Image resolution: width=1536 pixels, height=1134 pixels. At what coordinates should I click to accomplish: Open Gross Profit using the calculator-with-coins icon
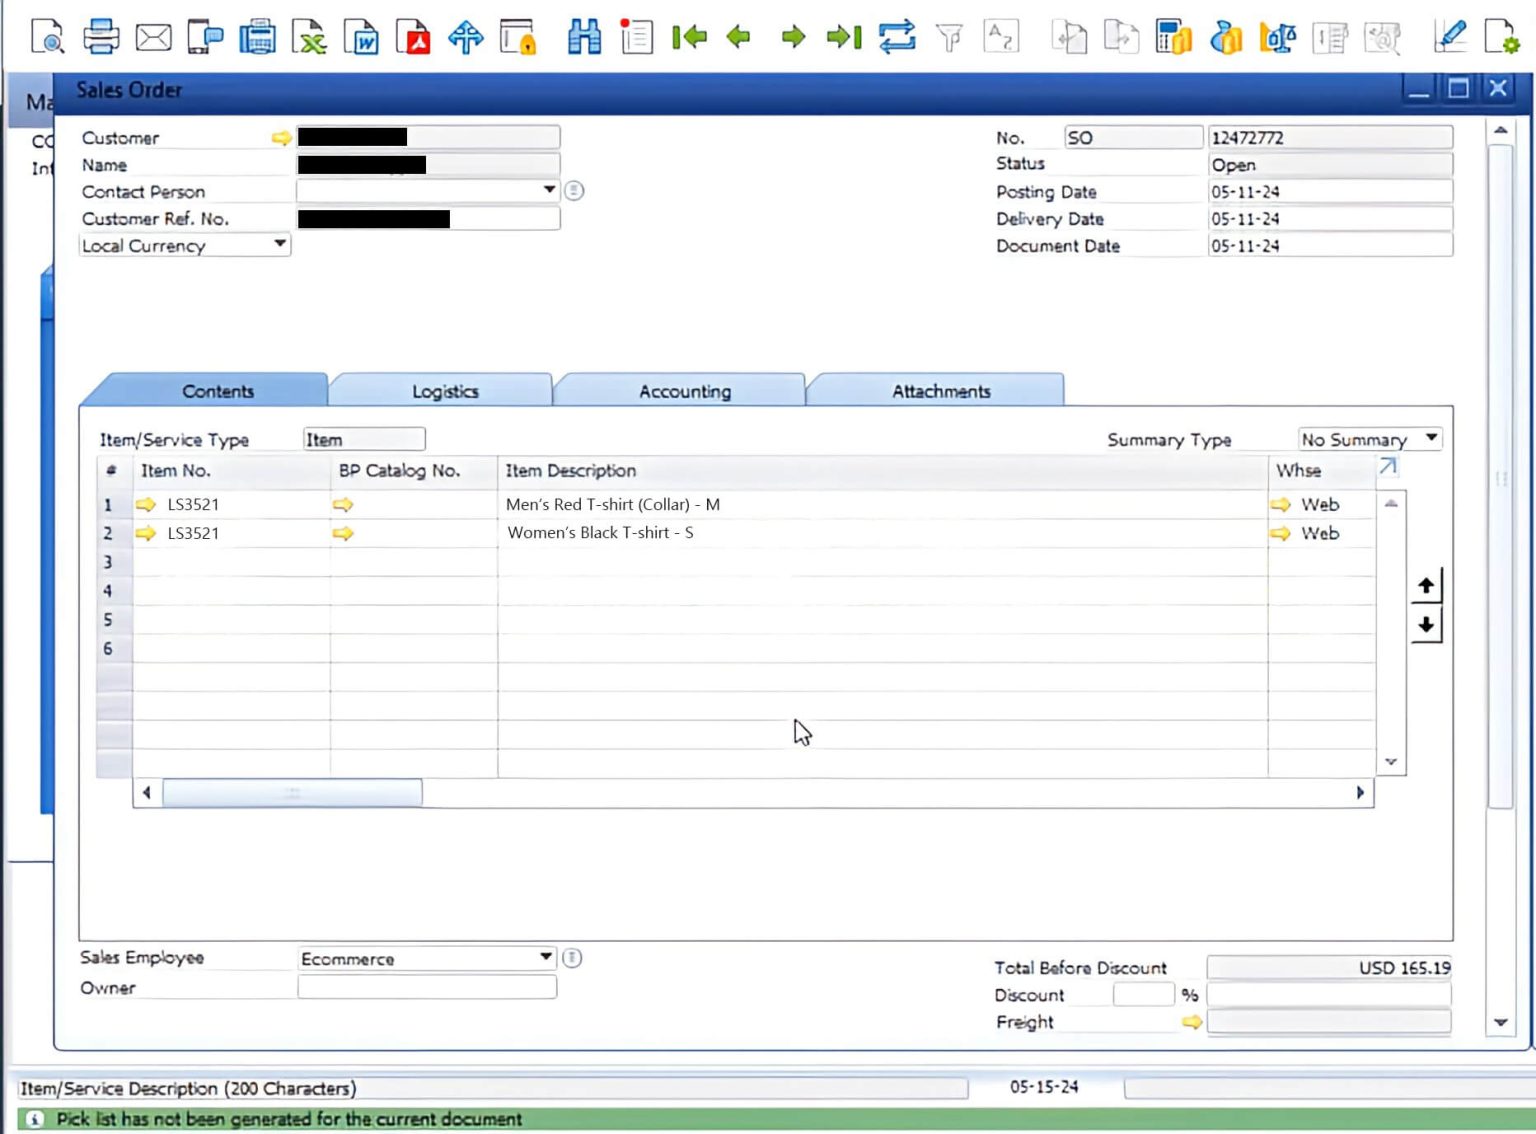click(1172, 37)
